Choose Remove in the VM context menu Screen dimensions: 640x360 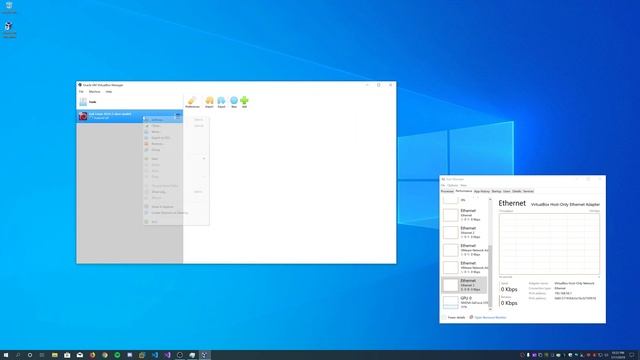click(x=176, y=144)
